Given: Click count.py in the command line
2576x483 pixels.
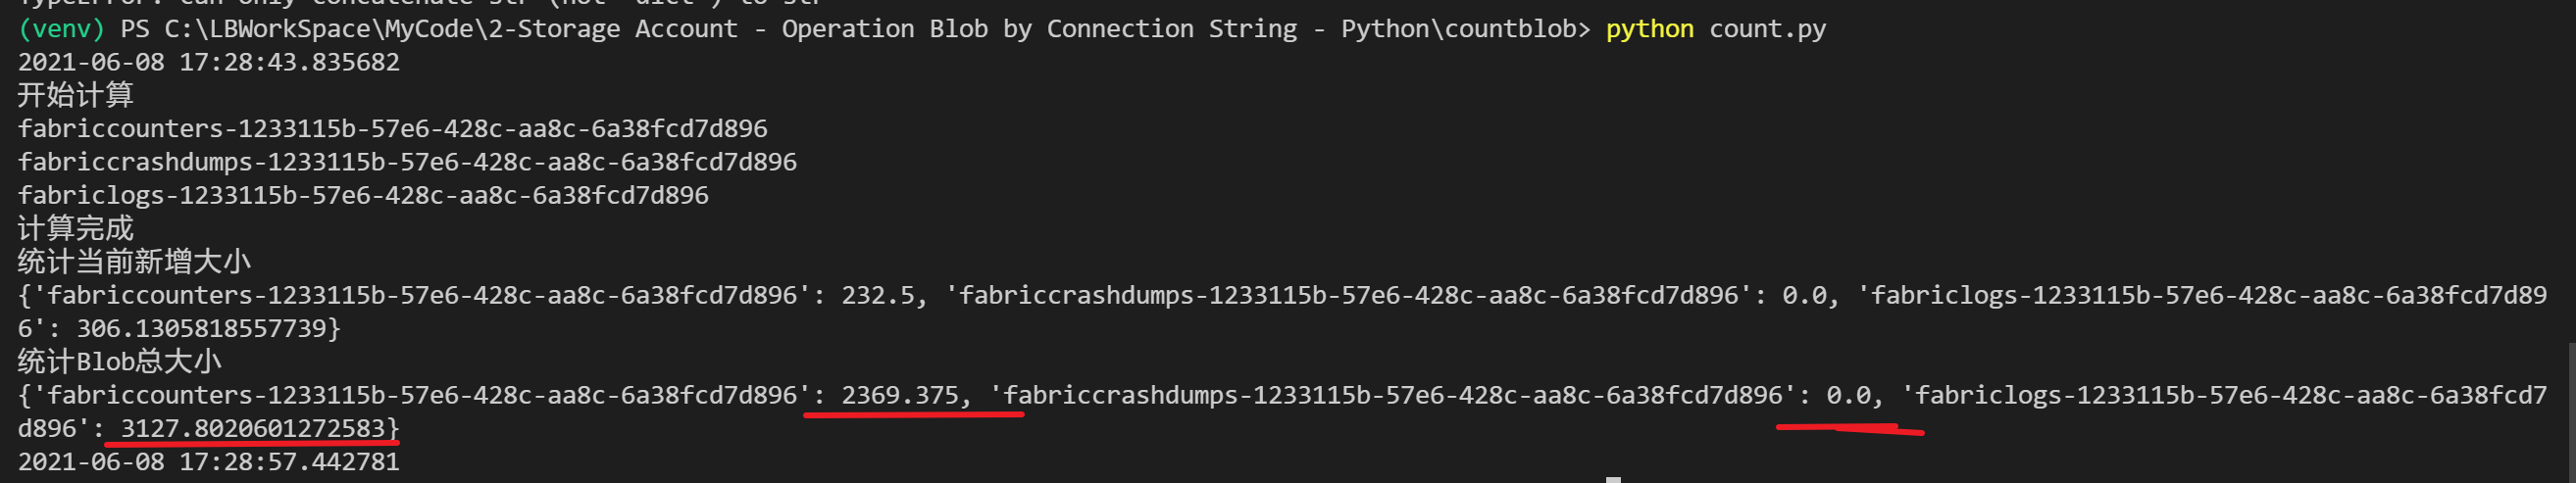Looking at the screenshot, I should click(1767, 29).
